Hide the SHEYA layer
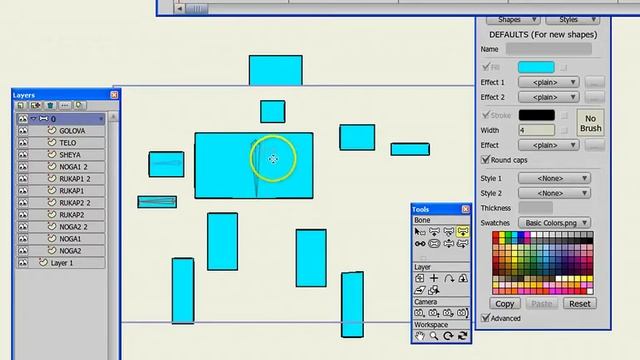640x360 pixels. tap(23, 155)
